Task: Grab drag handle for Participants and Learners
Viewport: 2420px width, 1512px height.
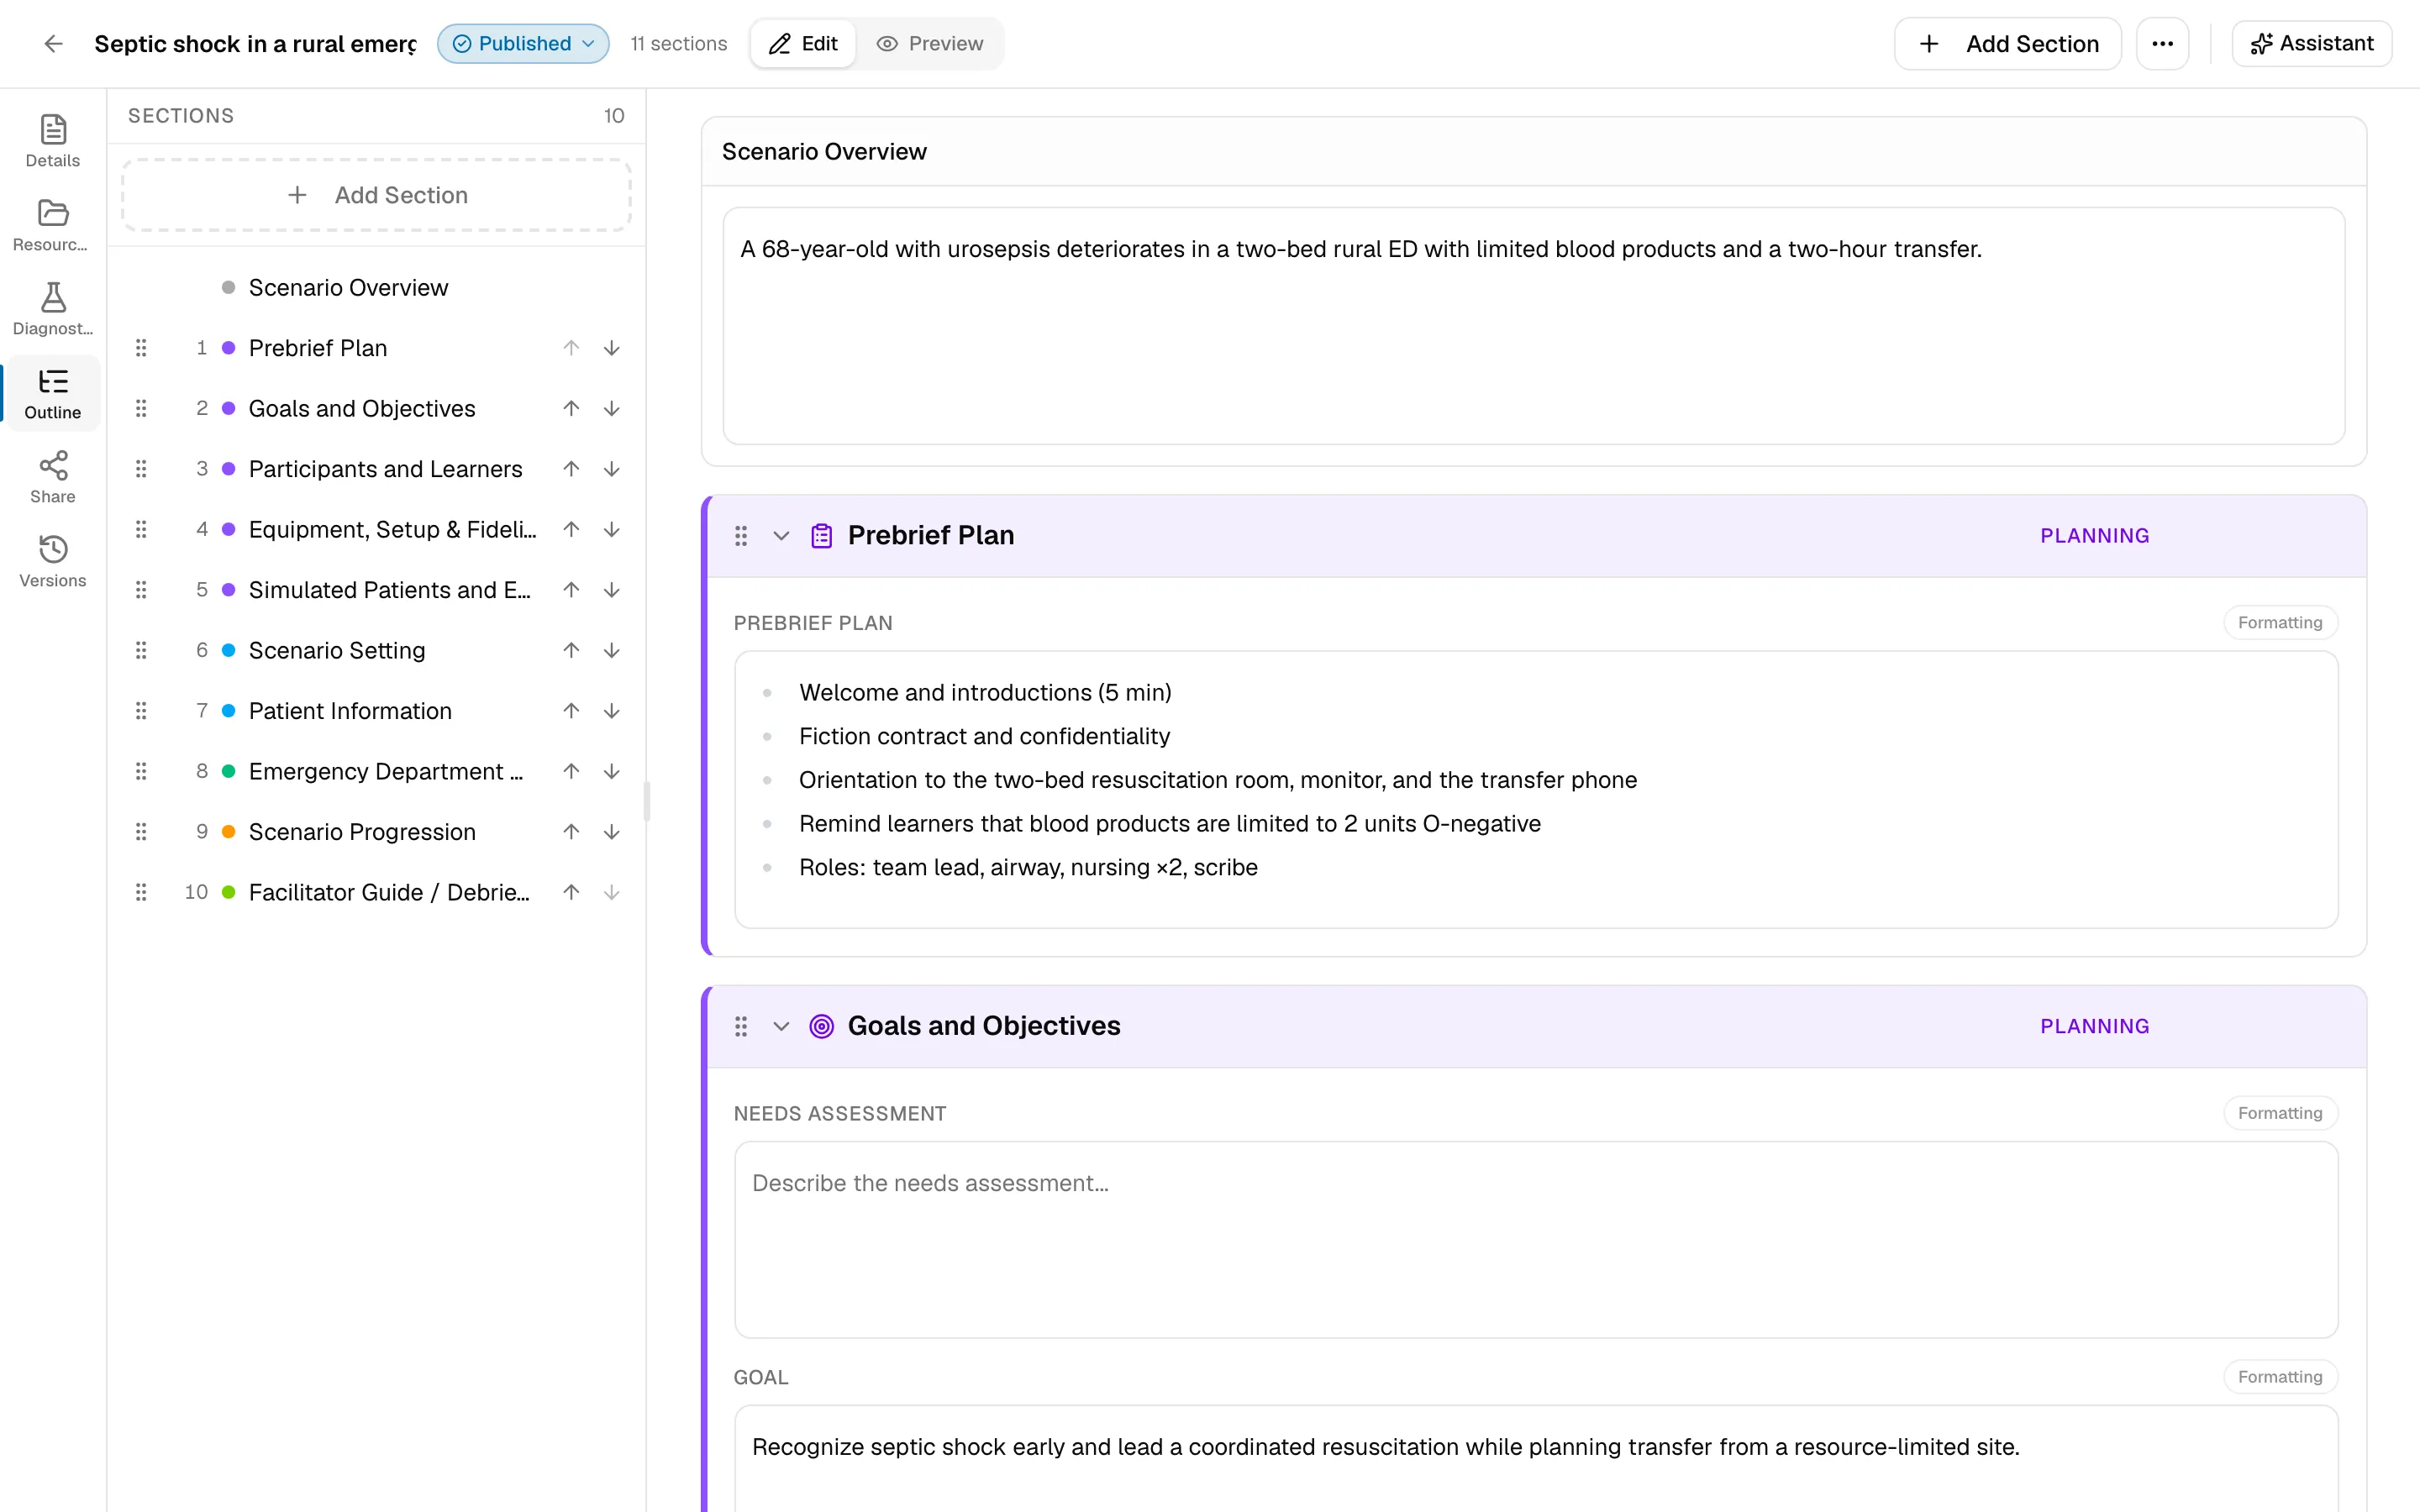Action: pos(141,469)
